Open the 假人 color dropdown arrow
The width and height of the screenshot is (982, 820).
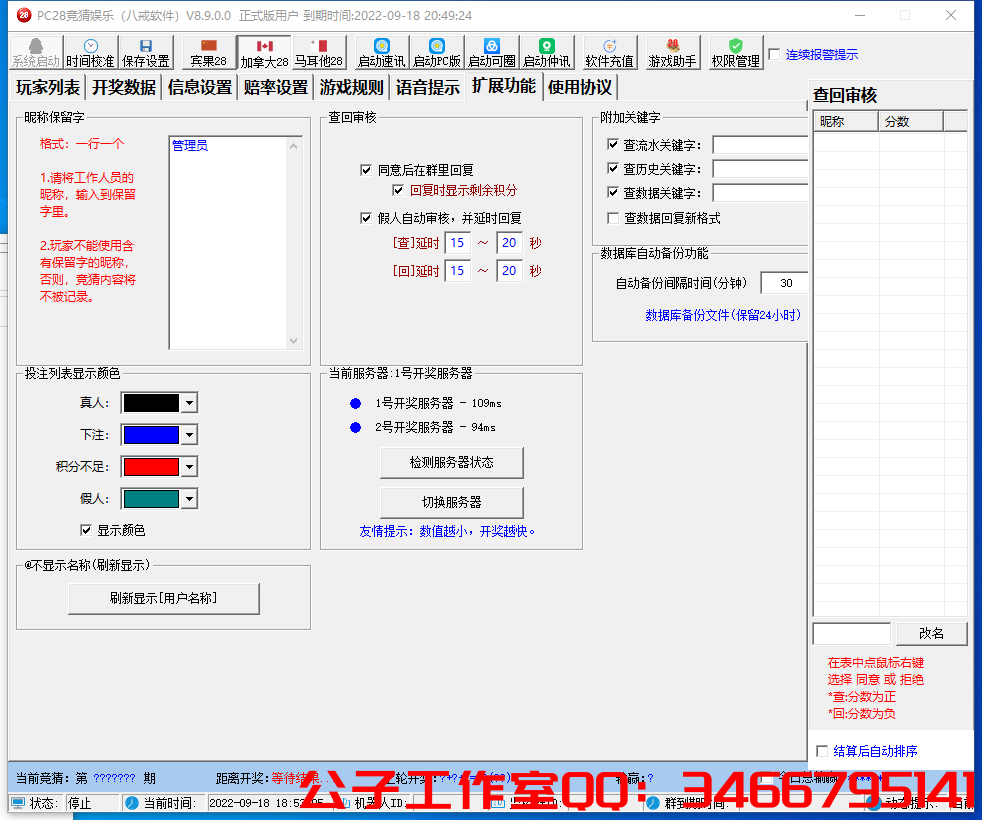(189, 499)
